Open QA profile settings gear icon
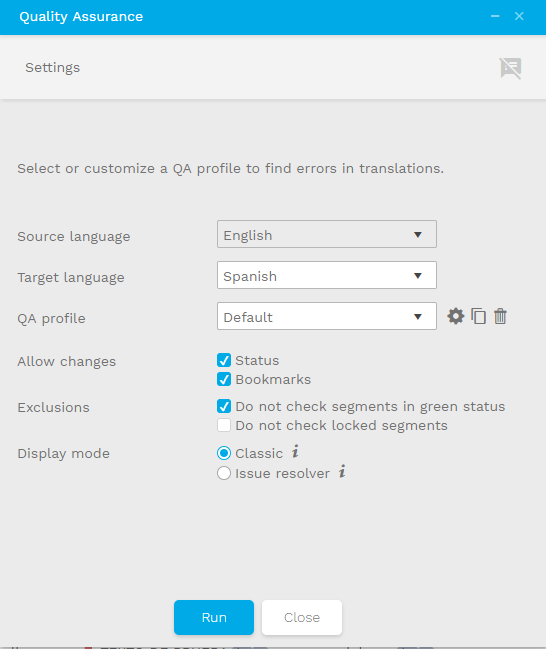This screenshot has width=546, height=649. pyautogui.click(x=455, y=316)
